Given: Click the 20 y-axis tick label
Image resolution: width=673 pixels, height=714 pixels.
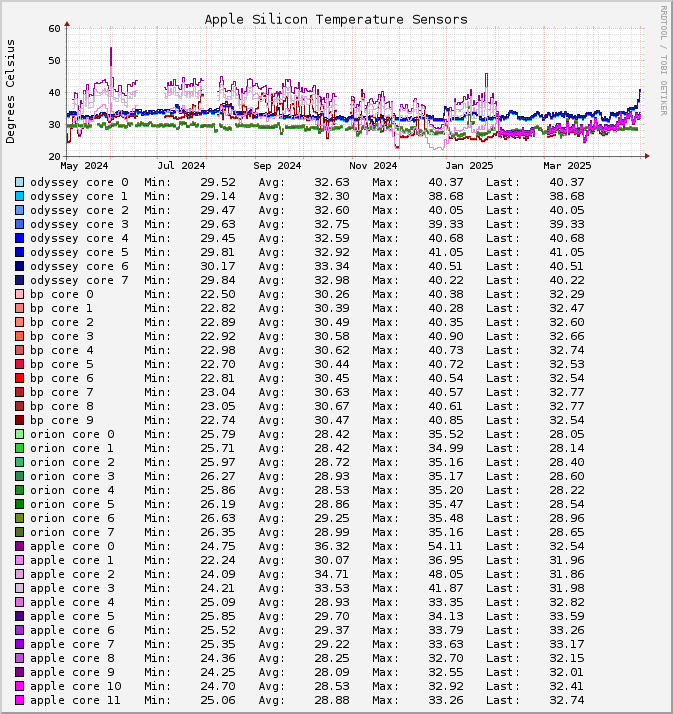Looking at the screenshot, I should click(x=54, y=157).
